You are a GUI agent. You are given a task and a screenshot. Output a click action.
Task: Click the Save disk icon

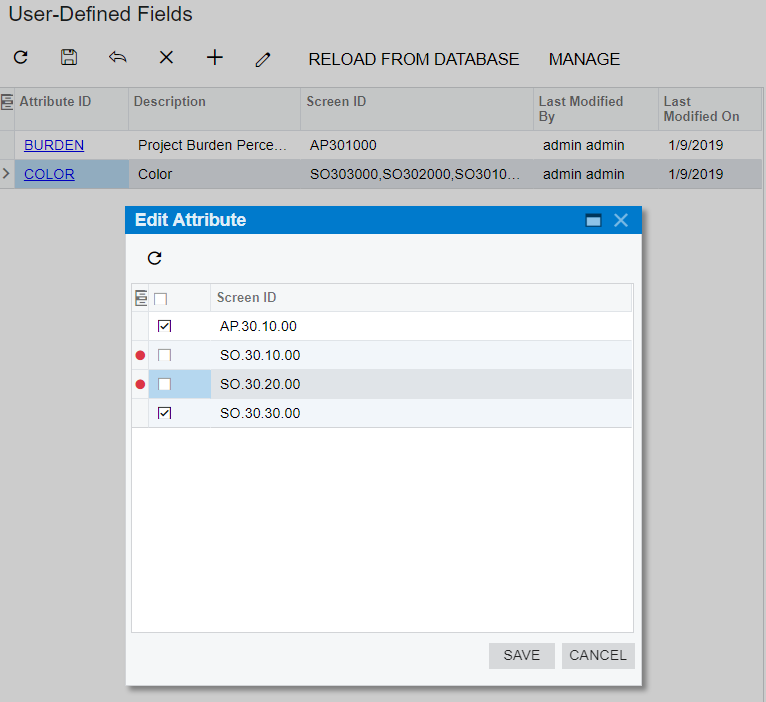pos(69,58)
